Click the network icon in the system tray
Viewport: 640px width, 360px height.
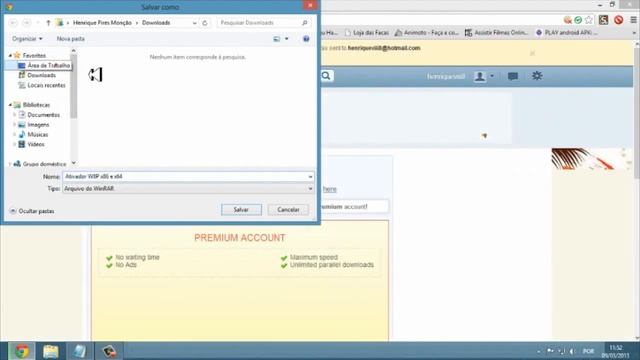point(561,351)
